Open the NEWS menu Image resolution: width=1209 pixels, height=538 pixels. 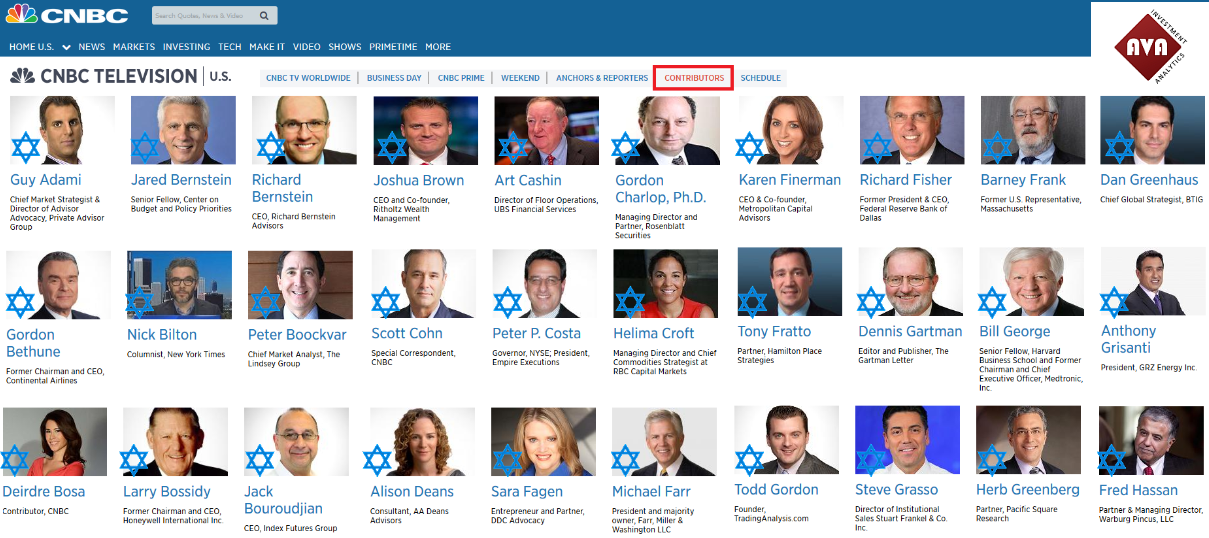point(92,47)
